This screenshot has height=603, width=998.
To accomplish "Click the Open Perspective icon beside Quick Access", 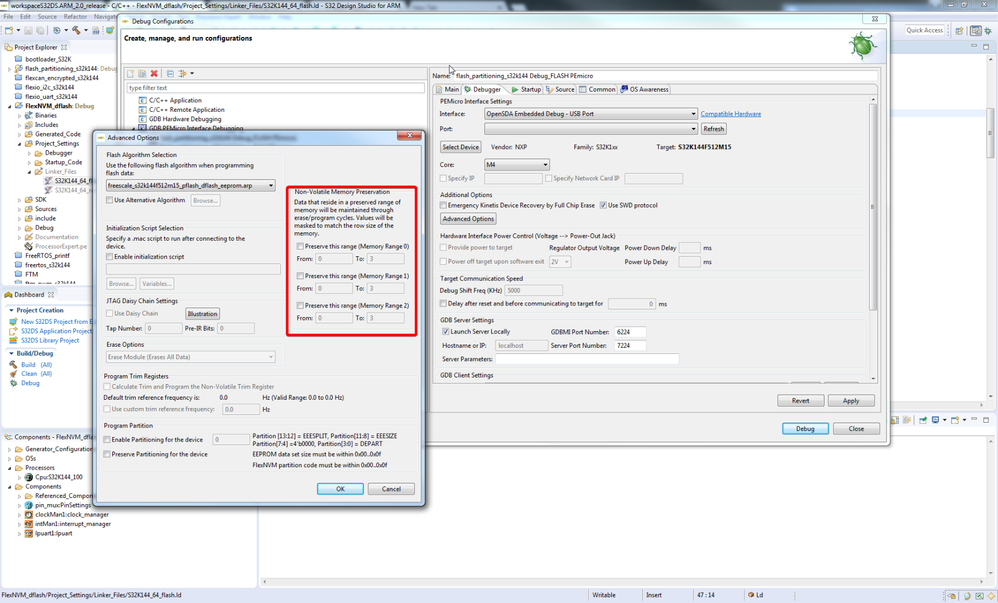I will click(x=959, y=31).
